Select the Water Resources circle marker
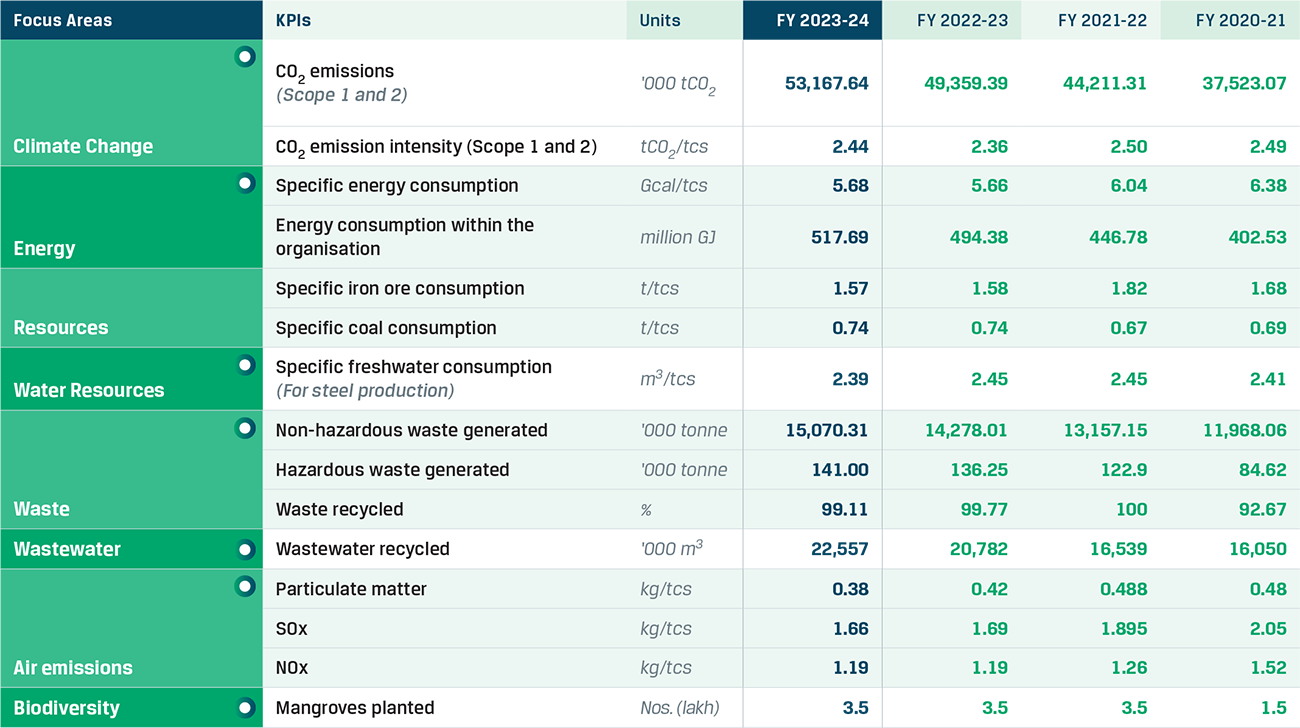Image resolution: width=1300 pixels, height=728 pixels. pos(245,365)
